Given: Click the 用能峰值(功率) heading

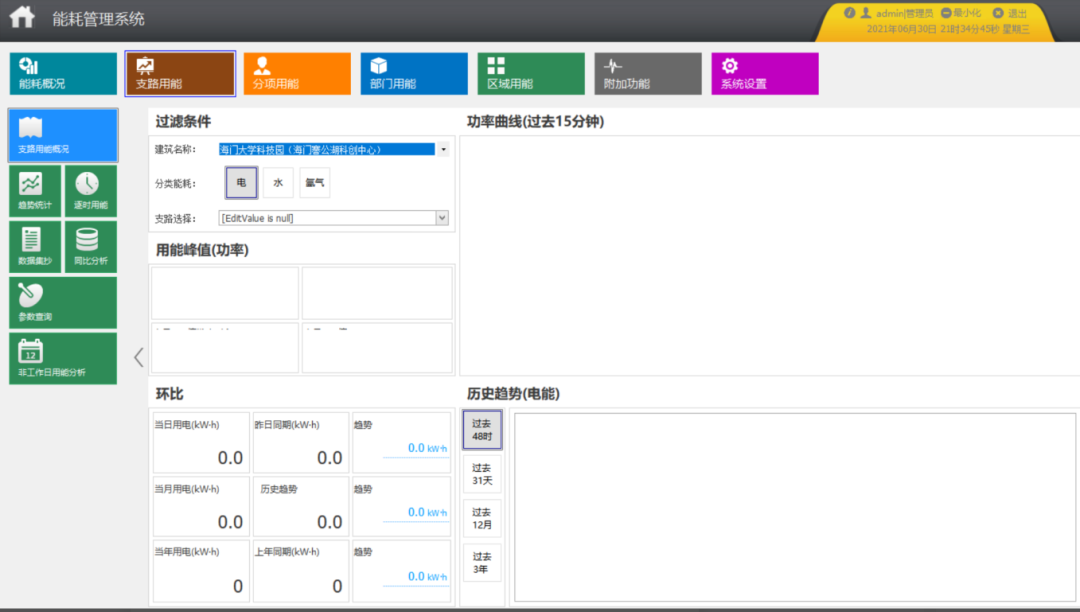Looking at the screenshot, I should point(202,250).
